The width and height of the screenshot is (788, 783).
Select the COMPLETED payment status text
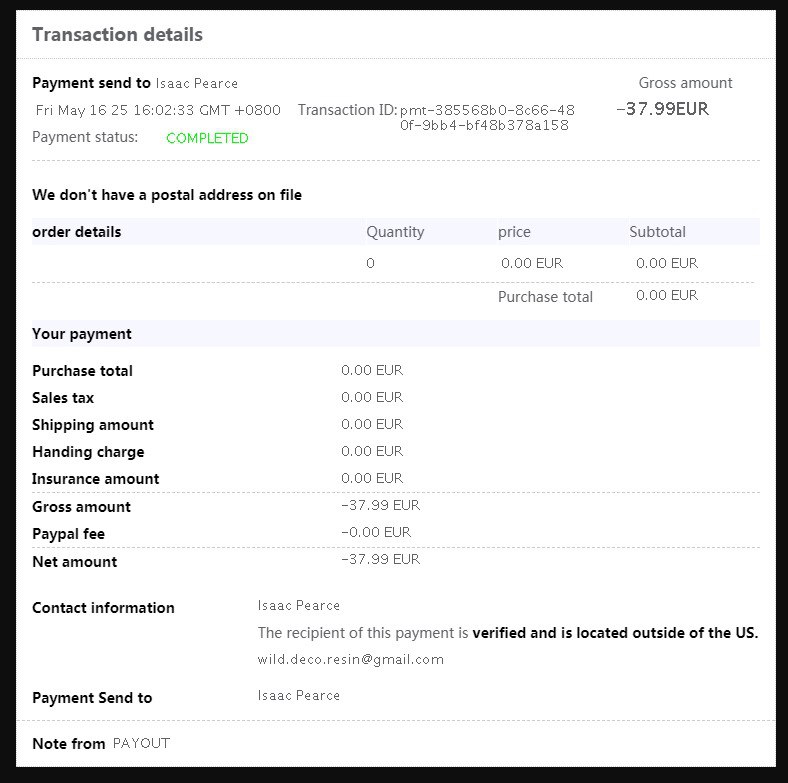click(207, 138)
